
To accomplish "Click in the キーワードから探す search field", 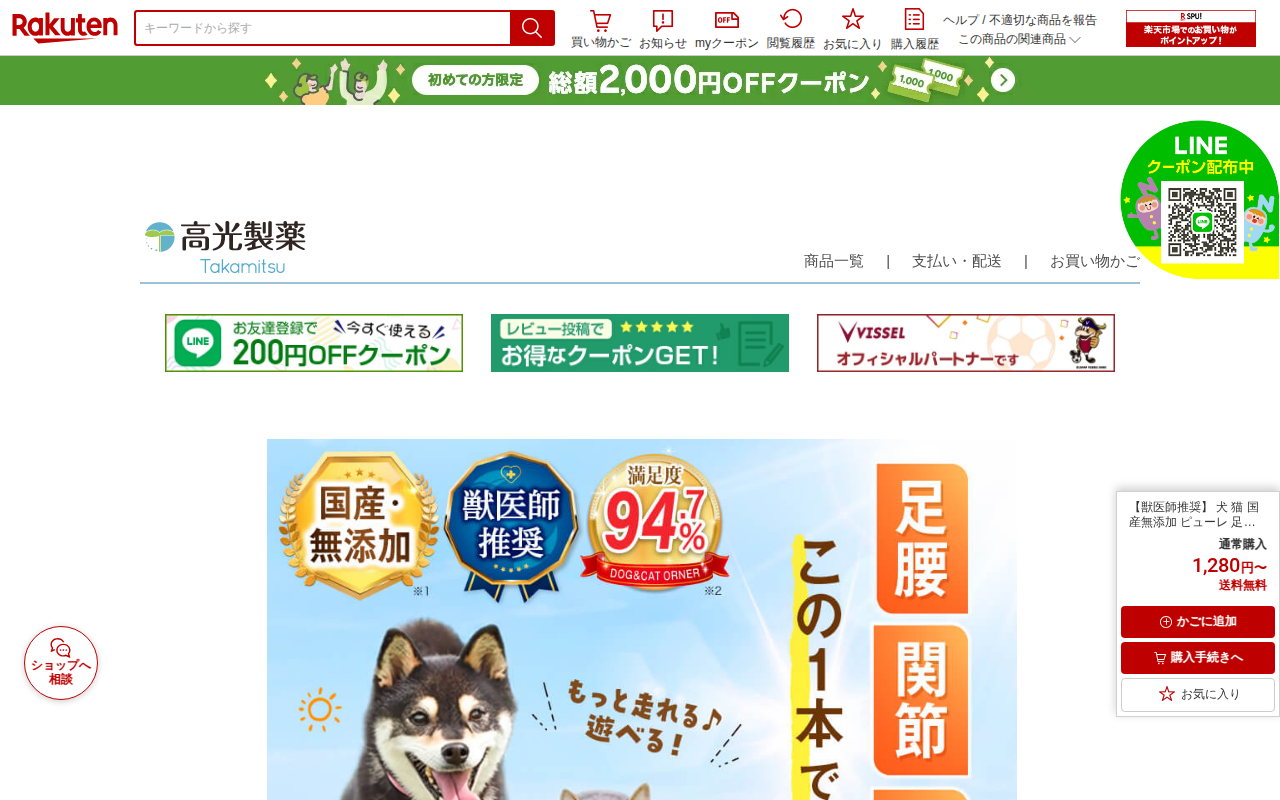I will [x=322, y=28].
